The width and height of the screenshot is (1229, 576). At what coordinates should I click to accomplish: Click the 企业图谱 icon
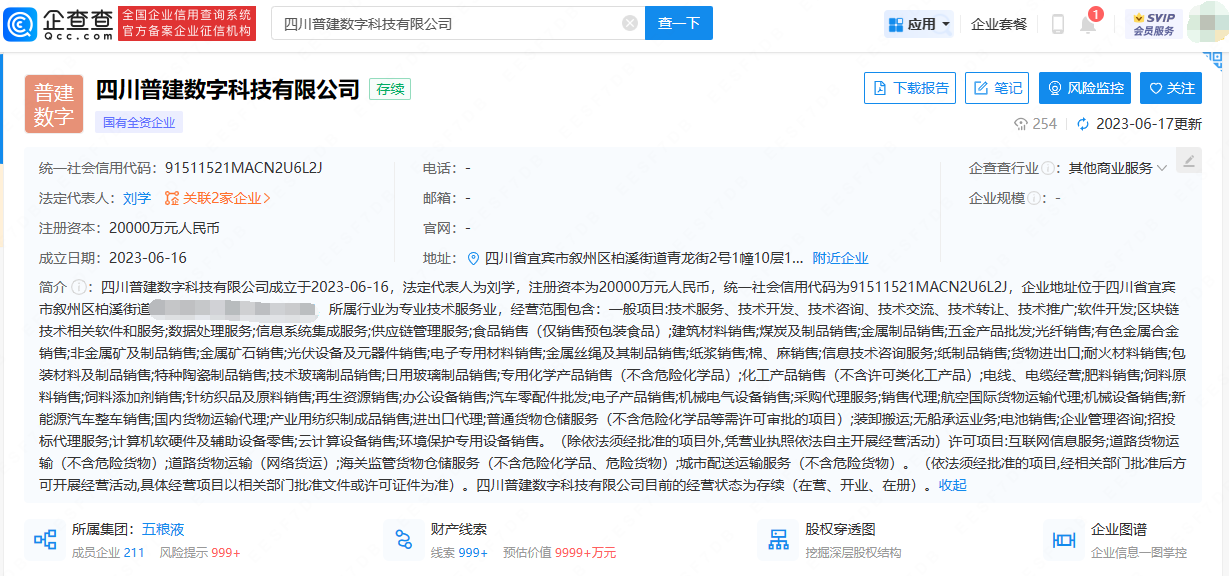coord(1062,540)
